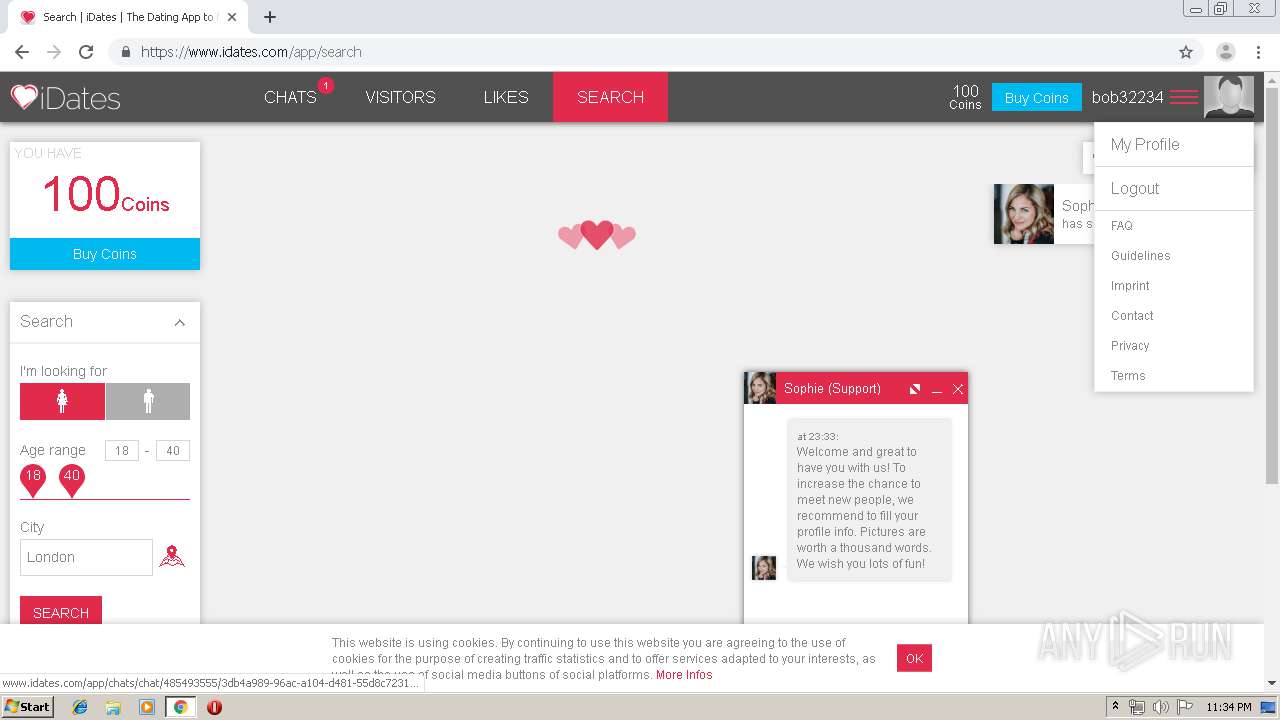Accept cookies with the OK button

pyautogui.click(x=914, y=658)
